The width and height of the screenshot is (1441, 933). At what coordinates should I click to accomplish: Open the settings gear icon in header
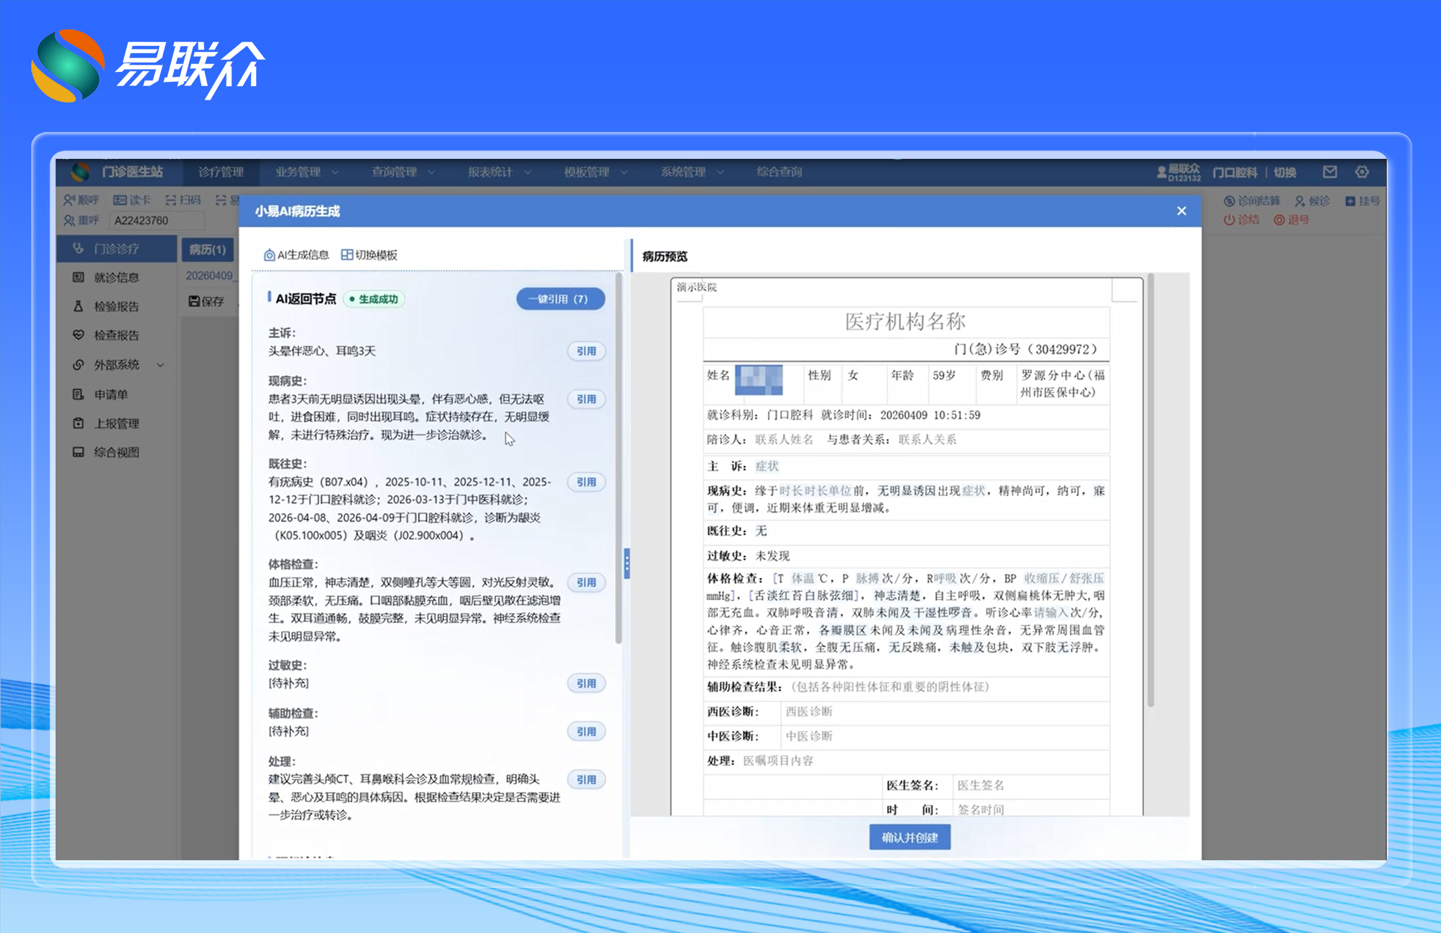tap(1362, 172)
